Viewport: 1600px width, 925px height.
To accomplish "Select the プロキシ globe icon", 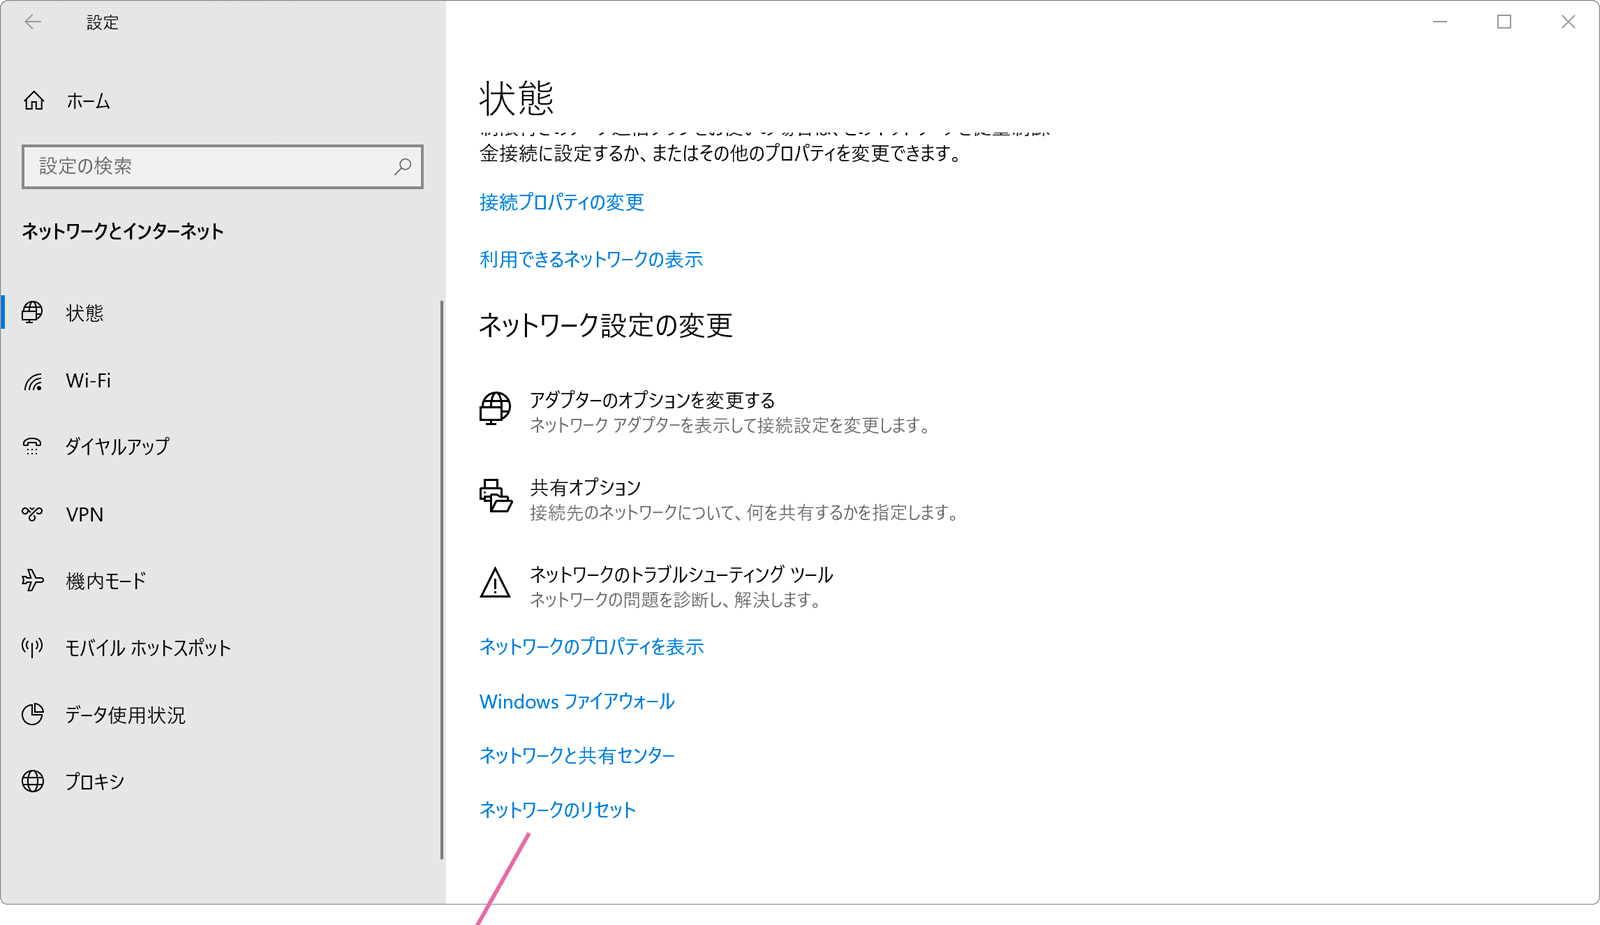I will pyautogui.click(x=33, y=781).
